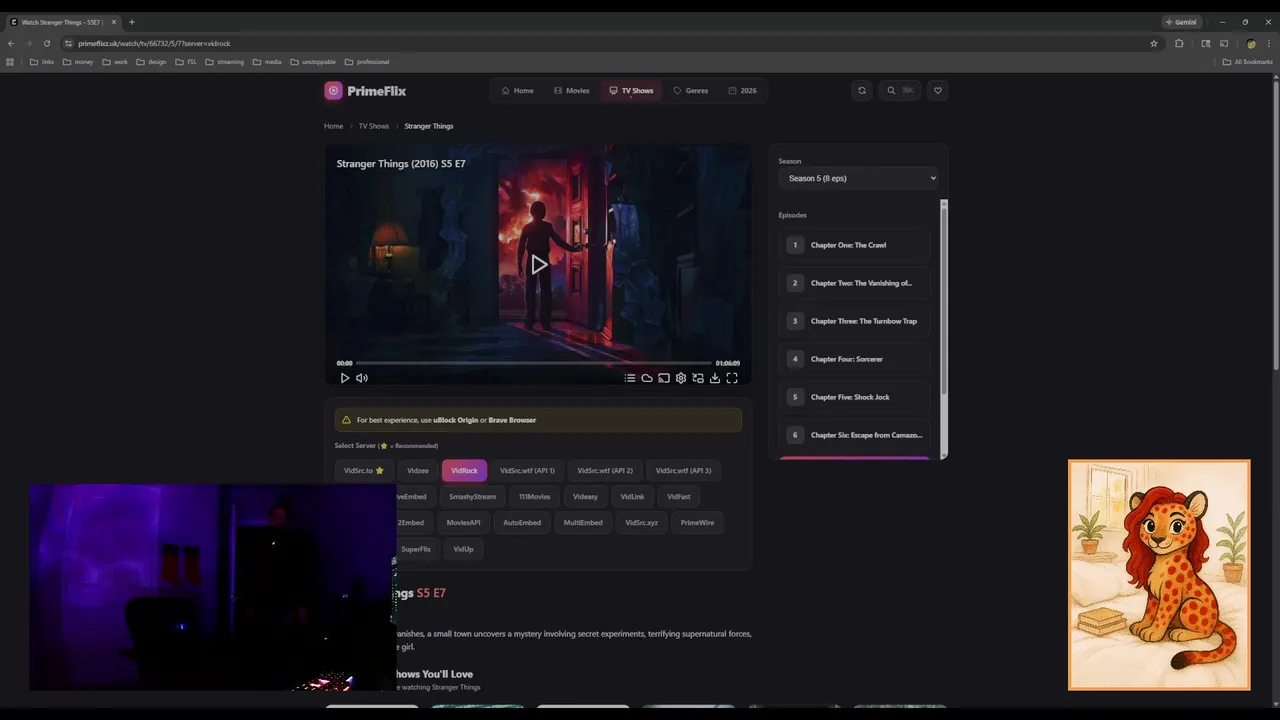
Task: Choose the Videasy server
Action: coord(586,497)
